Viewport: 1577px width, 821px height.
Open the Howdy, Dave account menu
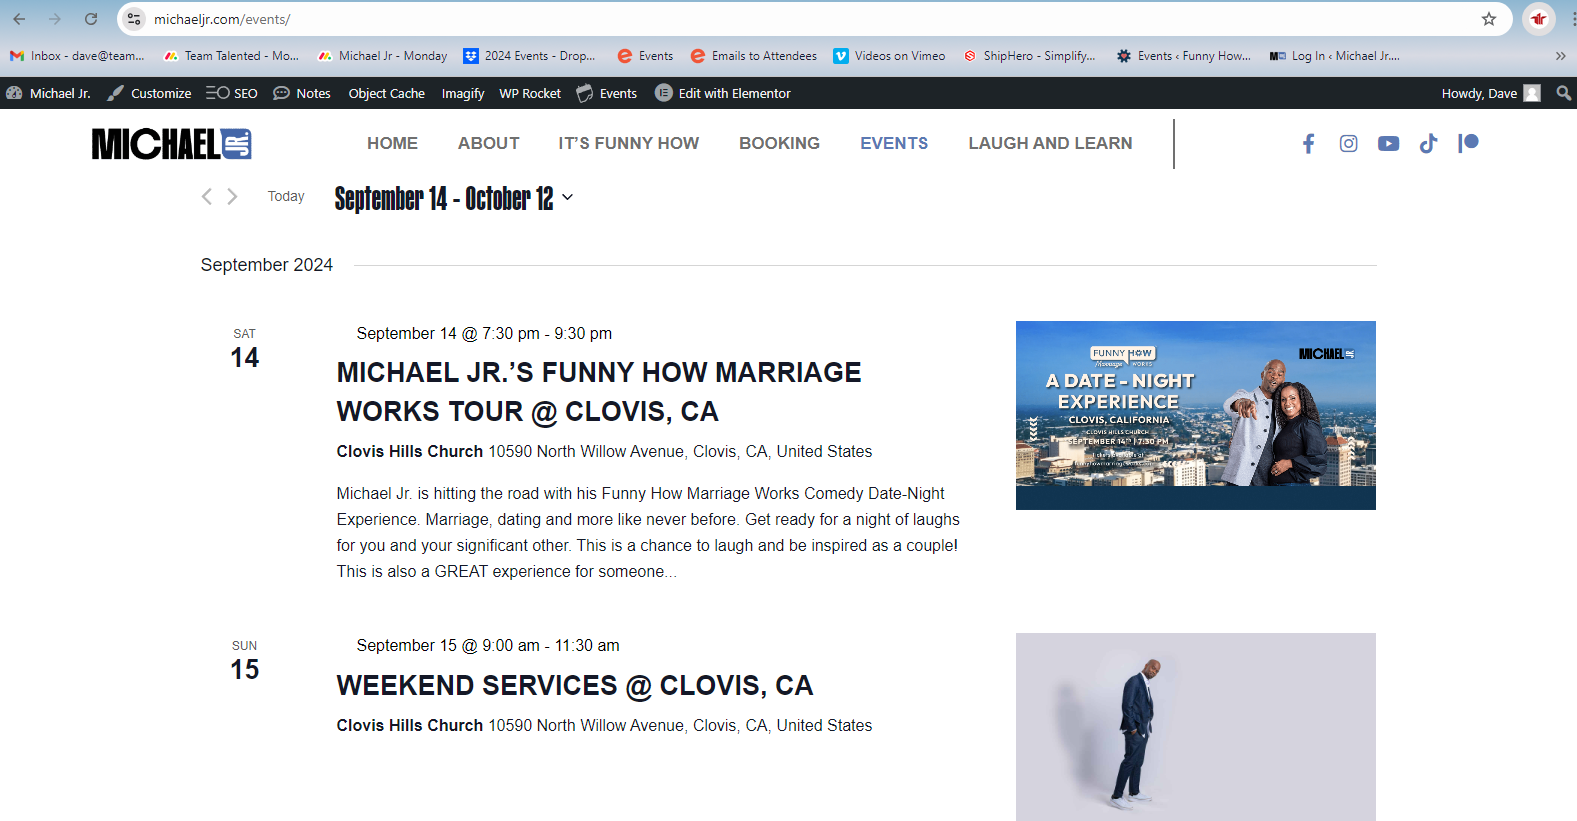coord(1491,93)
